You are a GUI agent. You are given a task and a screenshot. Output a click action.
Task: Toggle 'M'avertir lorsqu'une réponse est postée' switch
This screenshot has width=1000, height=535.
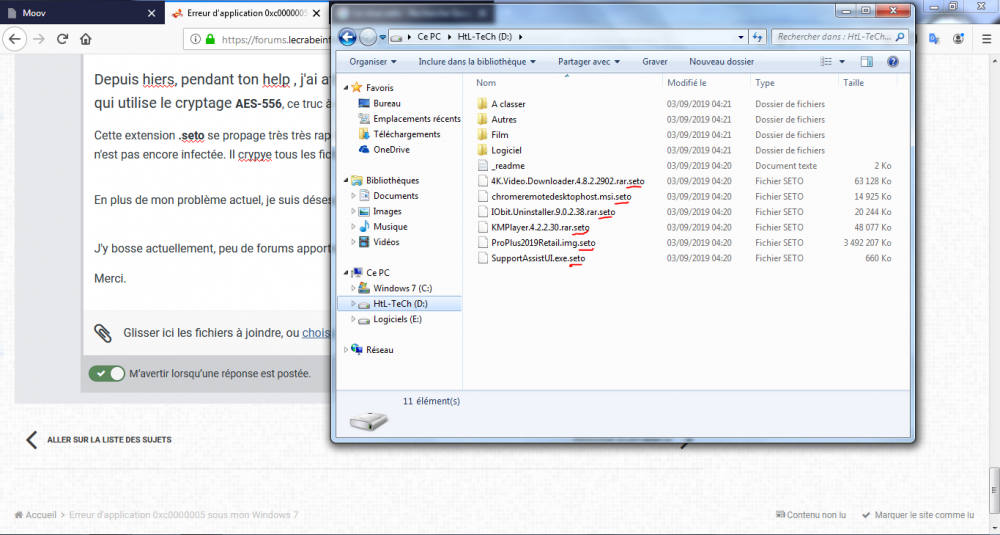[x=107, y=374]
